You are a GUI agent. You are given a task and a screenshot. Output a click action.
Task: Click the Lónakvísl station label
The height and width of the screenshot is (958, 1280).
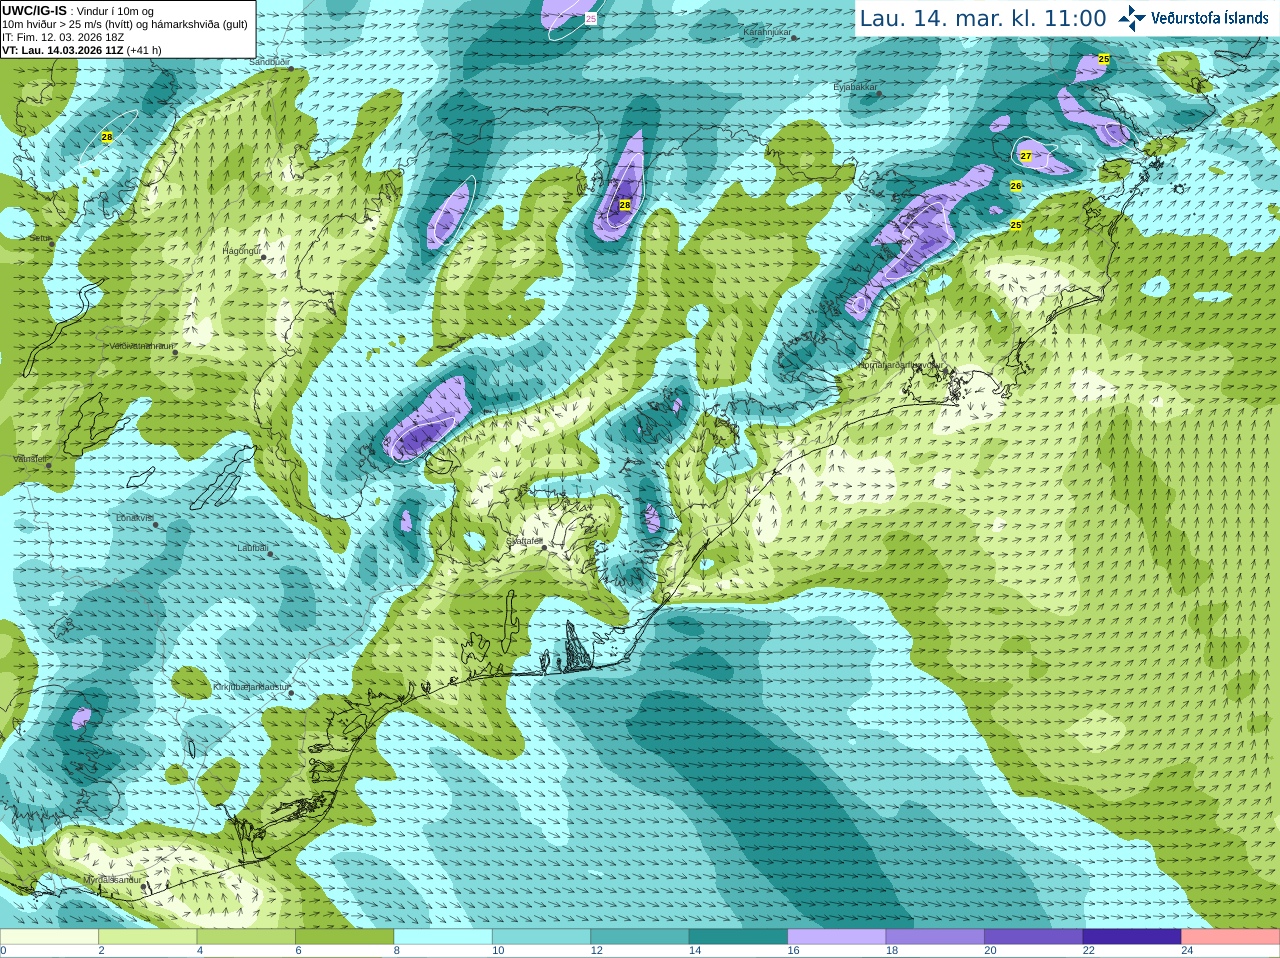click(135, 518)
